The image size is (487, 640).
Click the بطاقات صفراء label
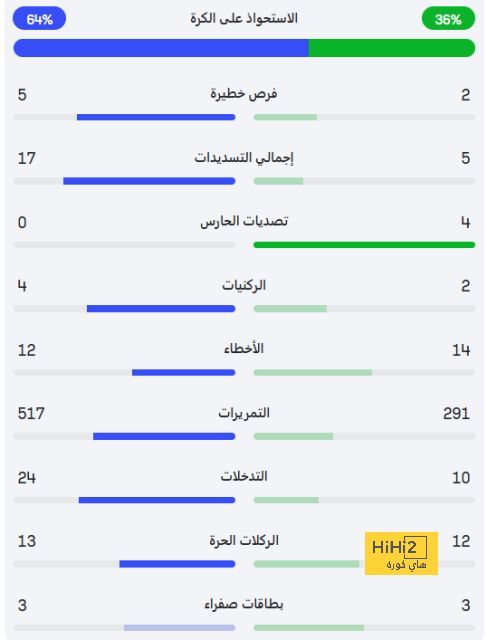pos(244,604)
